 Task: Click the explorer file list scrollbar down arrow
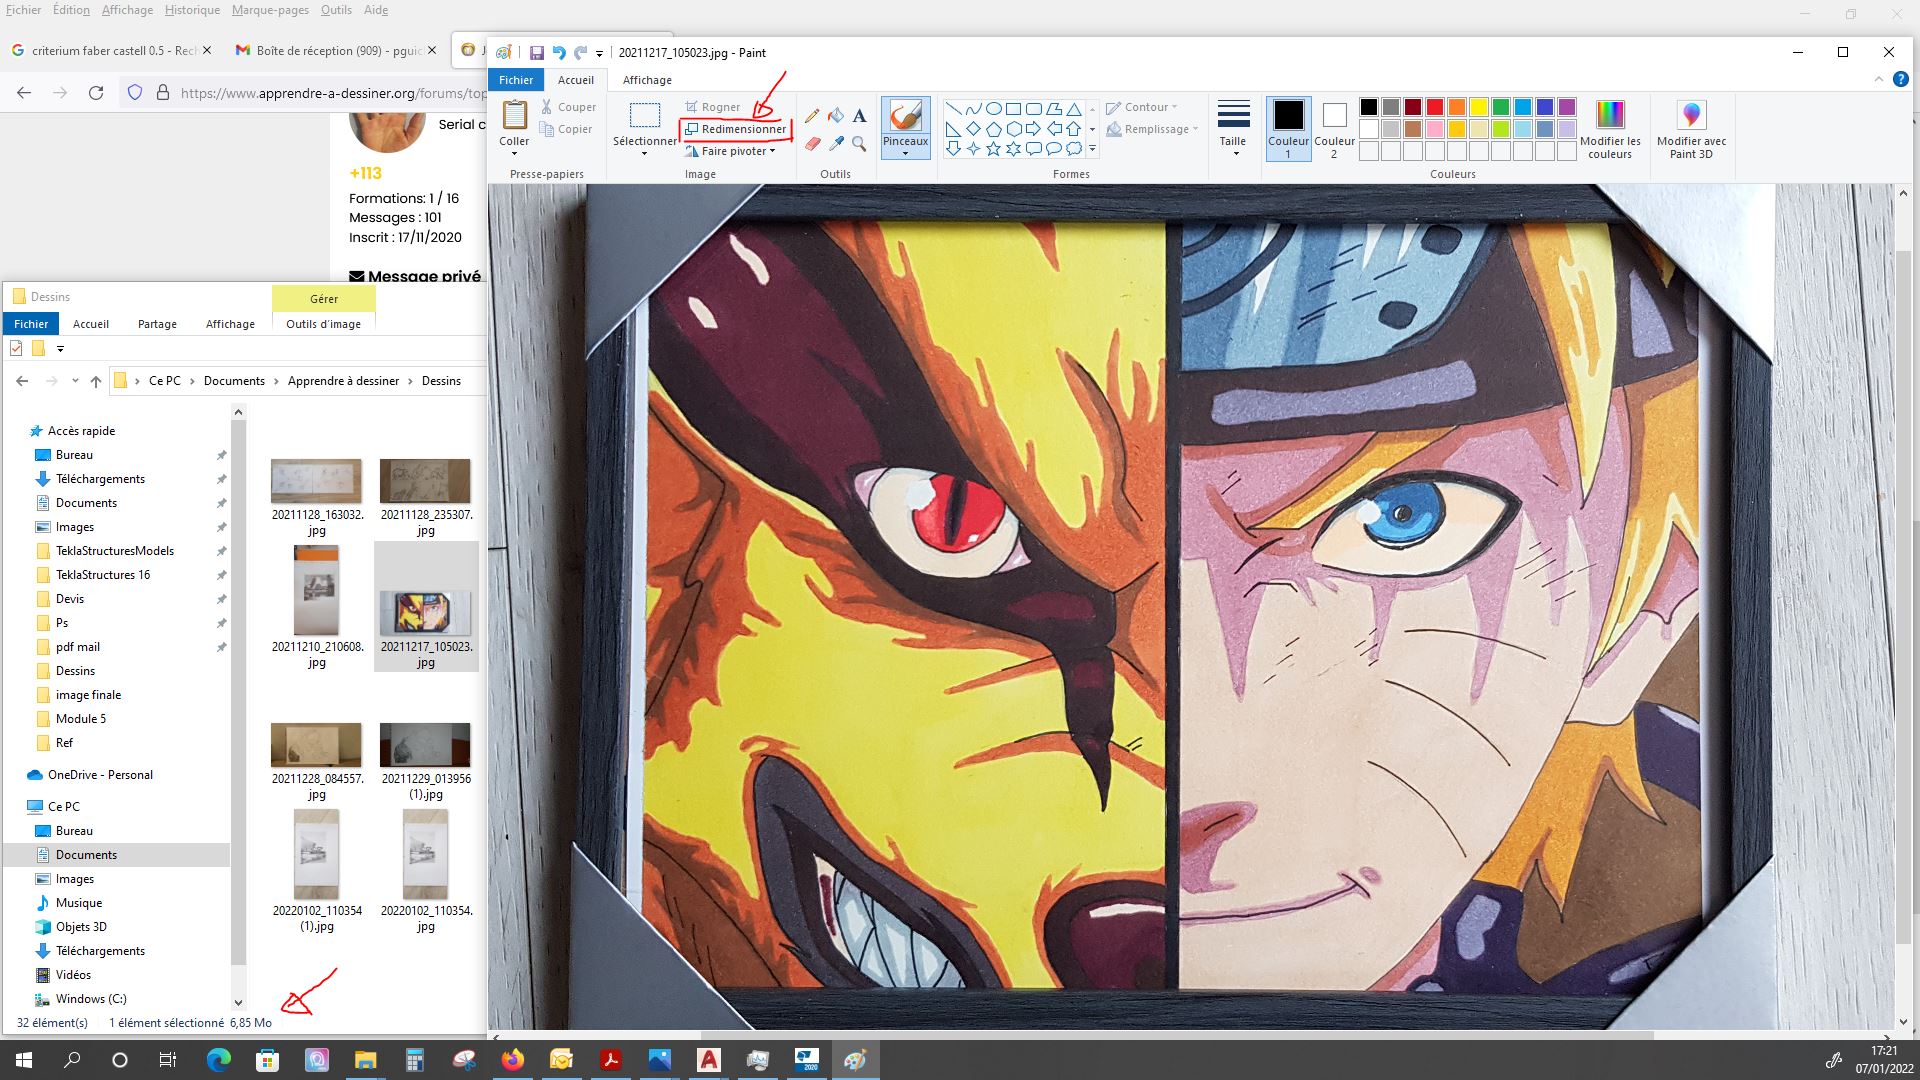(x=238, y=1002)
